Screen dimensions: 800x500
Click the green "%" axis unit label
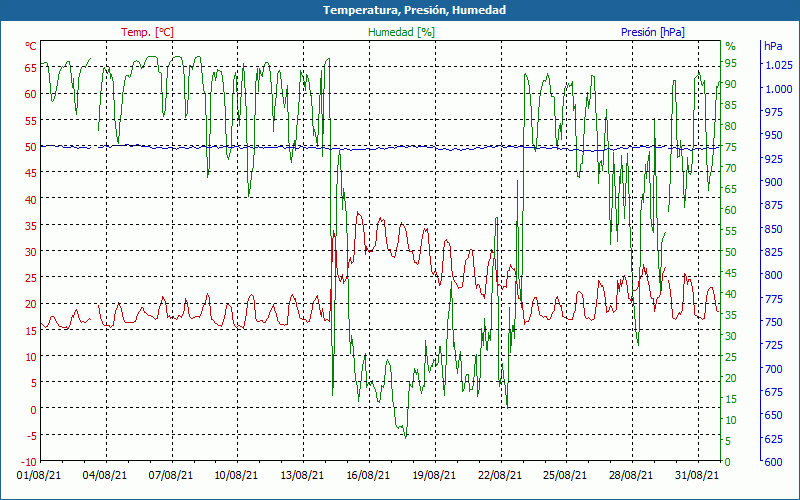pyautogui.click(x=731, y=46)
